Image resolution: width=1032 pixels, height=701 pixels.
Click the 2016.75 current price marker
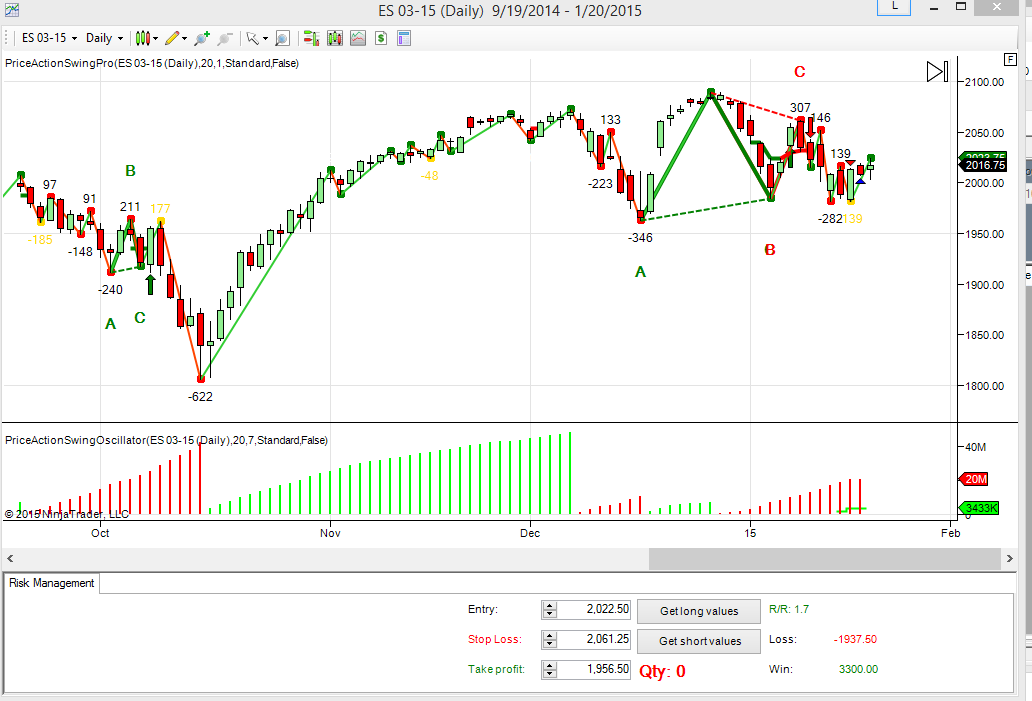tap(984, 165)
